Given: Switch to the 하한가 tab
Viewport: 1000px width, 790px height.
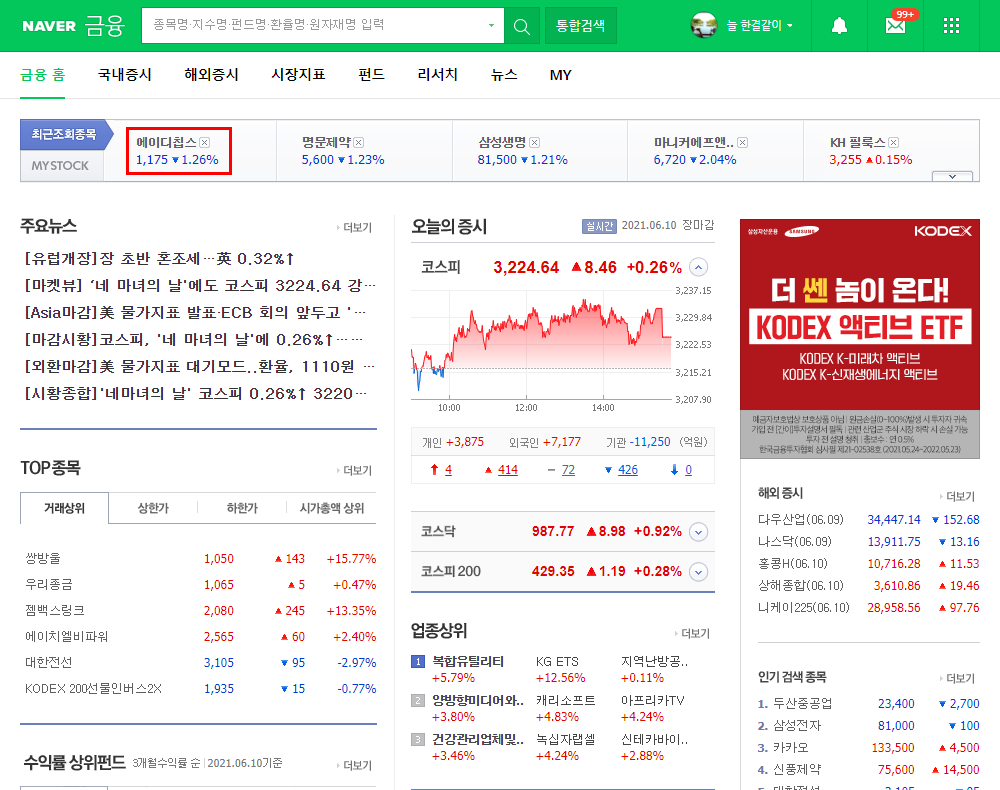Looking at the screenshot, I should point(242,508).
